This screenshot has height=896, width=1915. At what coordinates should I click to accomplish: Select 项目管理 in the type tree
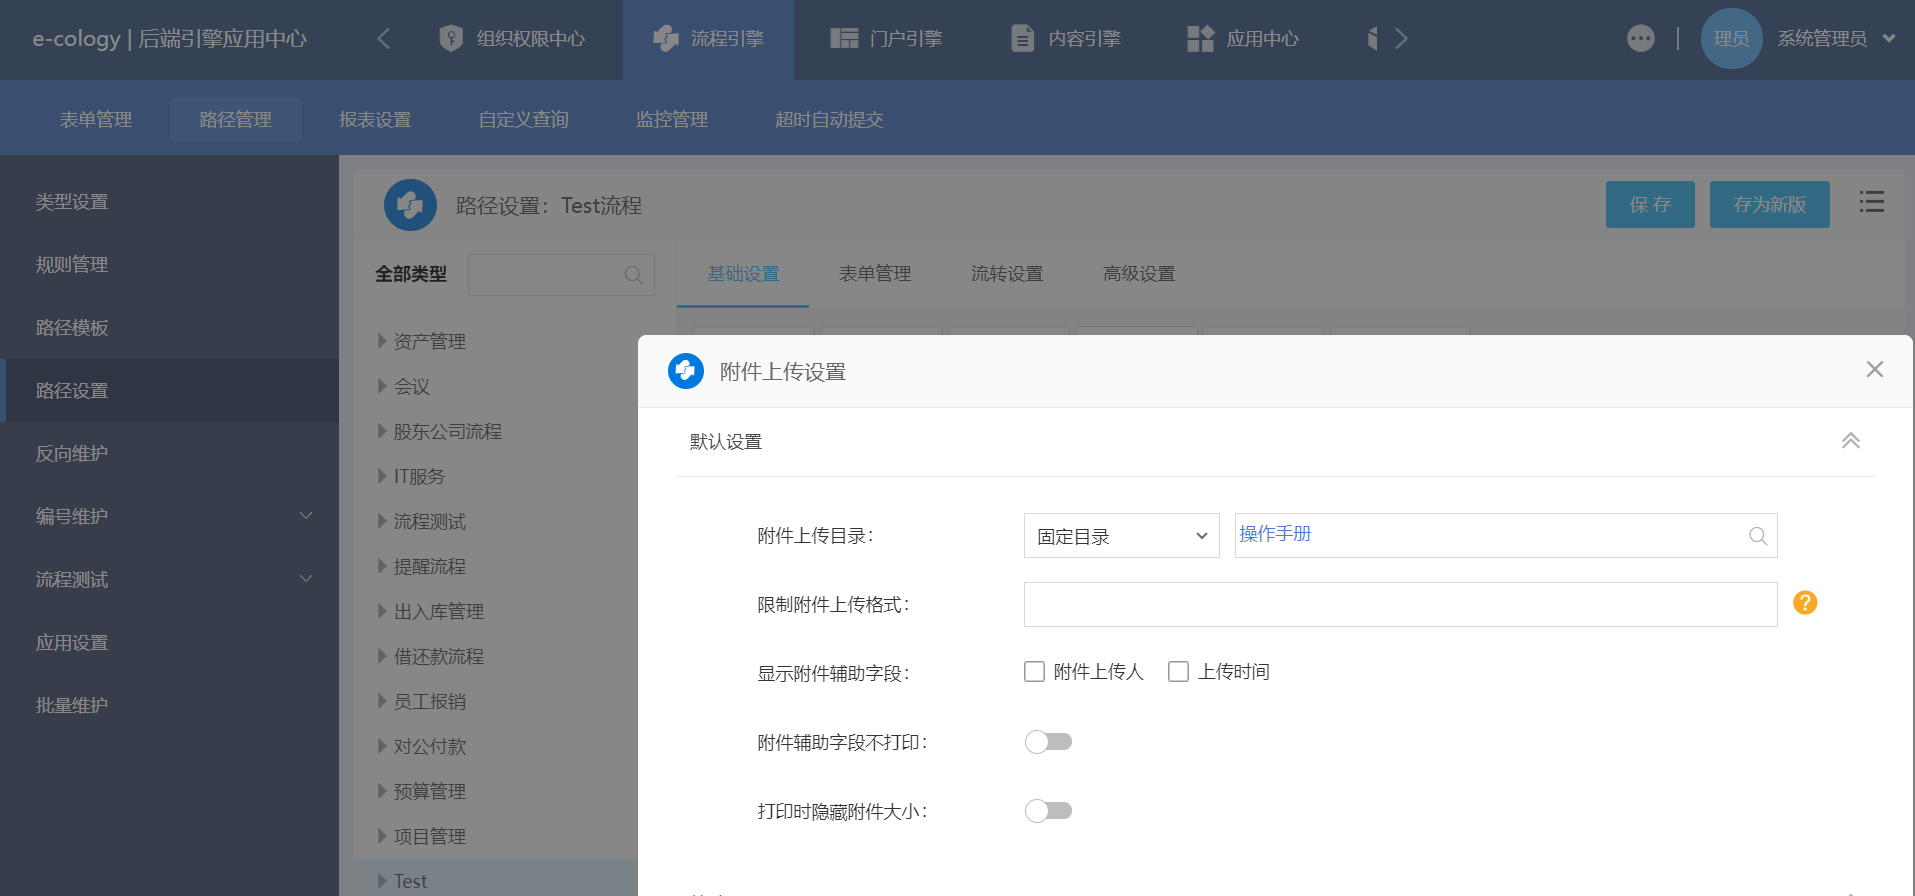pos(429,836)
